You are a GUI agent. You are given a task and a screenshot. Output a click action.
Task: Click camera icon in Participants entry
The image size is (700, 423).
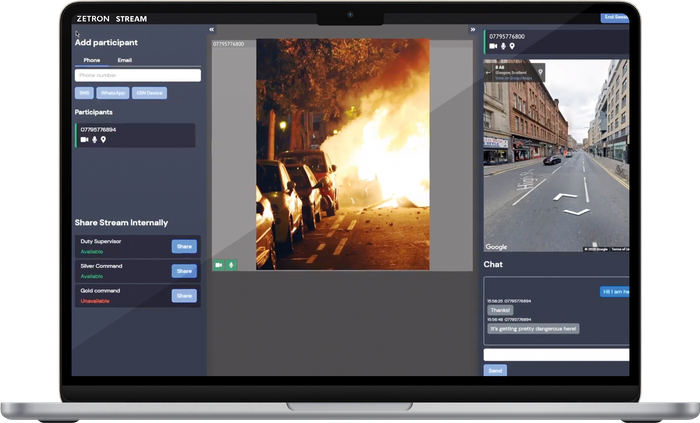pos(84,139)
